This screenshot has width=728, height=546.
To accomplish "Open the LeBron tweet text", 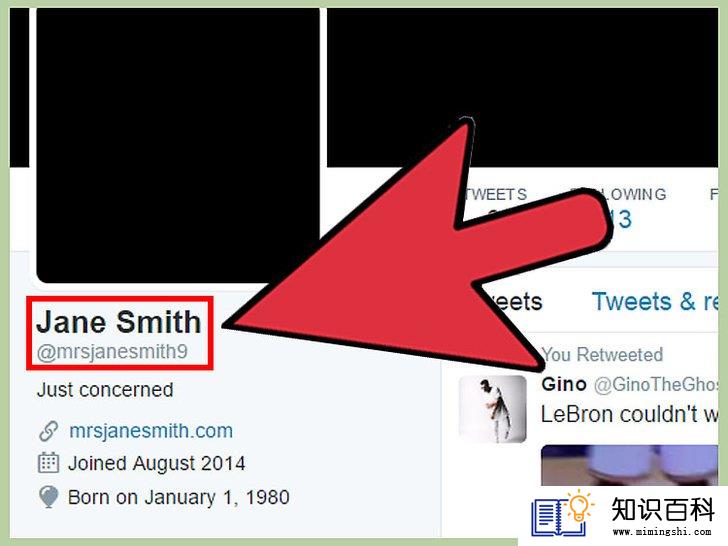I will 630,414.
